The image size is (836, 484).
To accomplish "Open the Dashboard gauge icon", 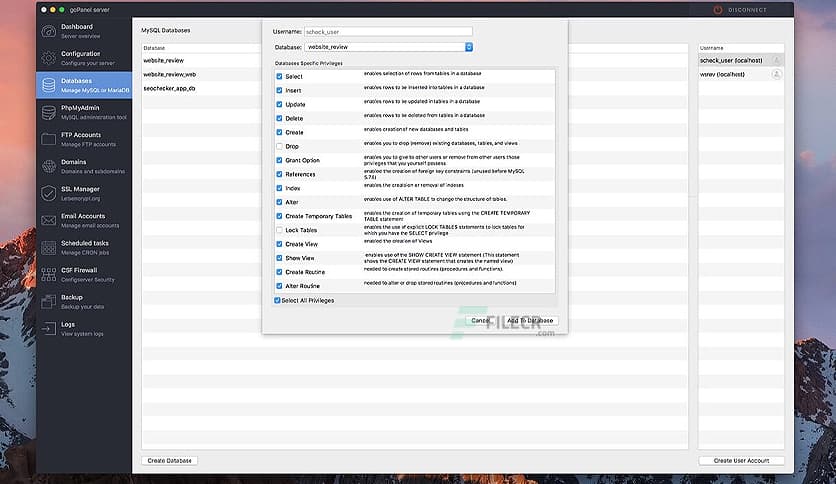I will coord(49,31).
